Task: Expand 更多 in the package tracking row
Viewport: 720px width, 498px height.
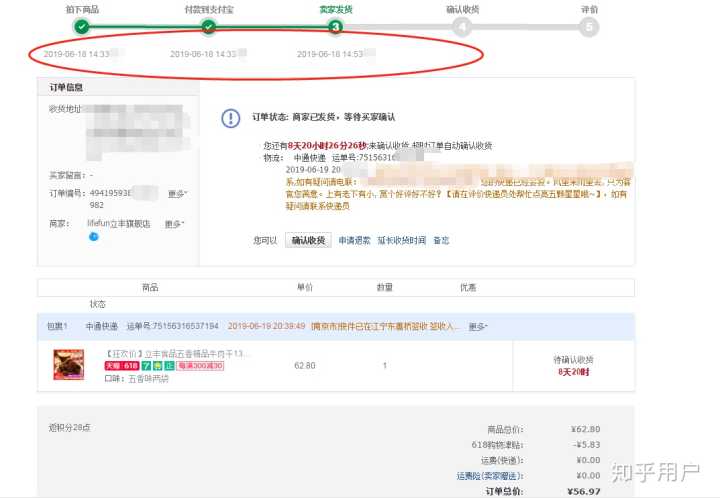Action: pos(478,326)
